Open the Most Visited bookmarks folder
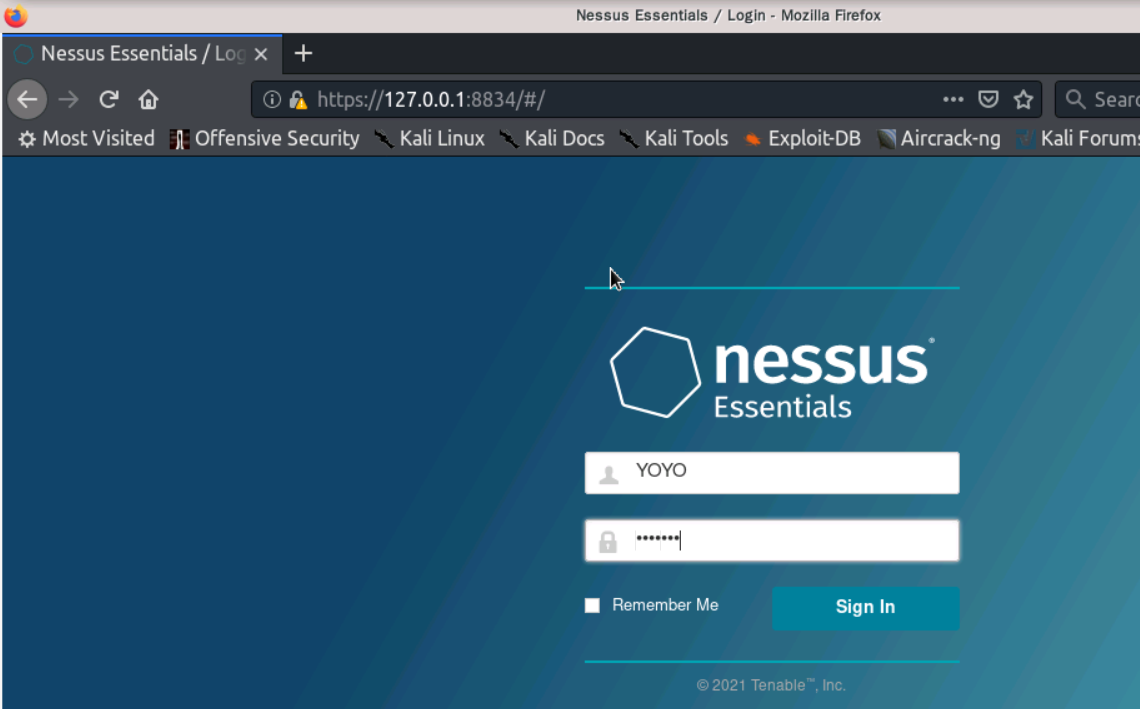 click(87, 139)
